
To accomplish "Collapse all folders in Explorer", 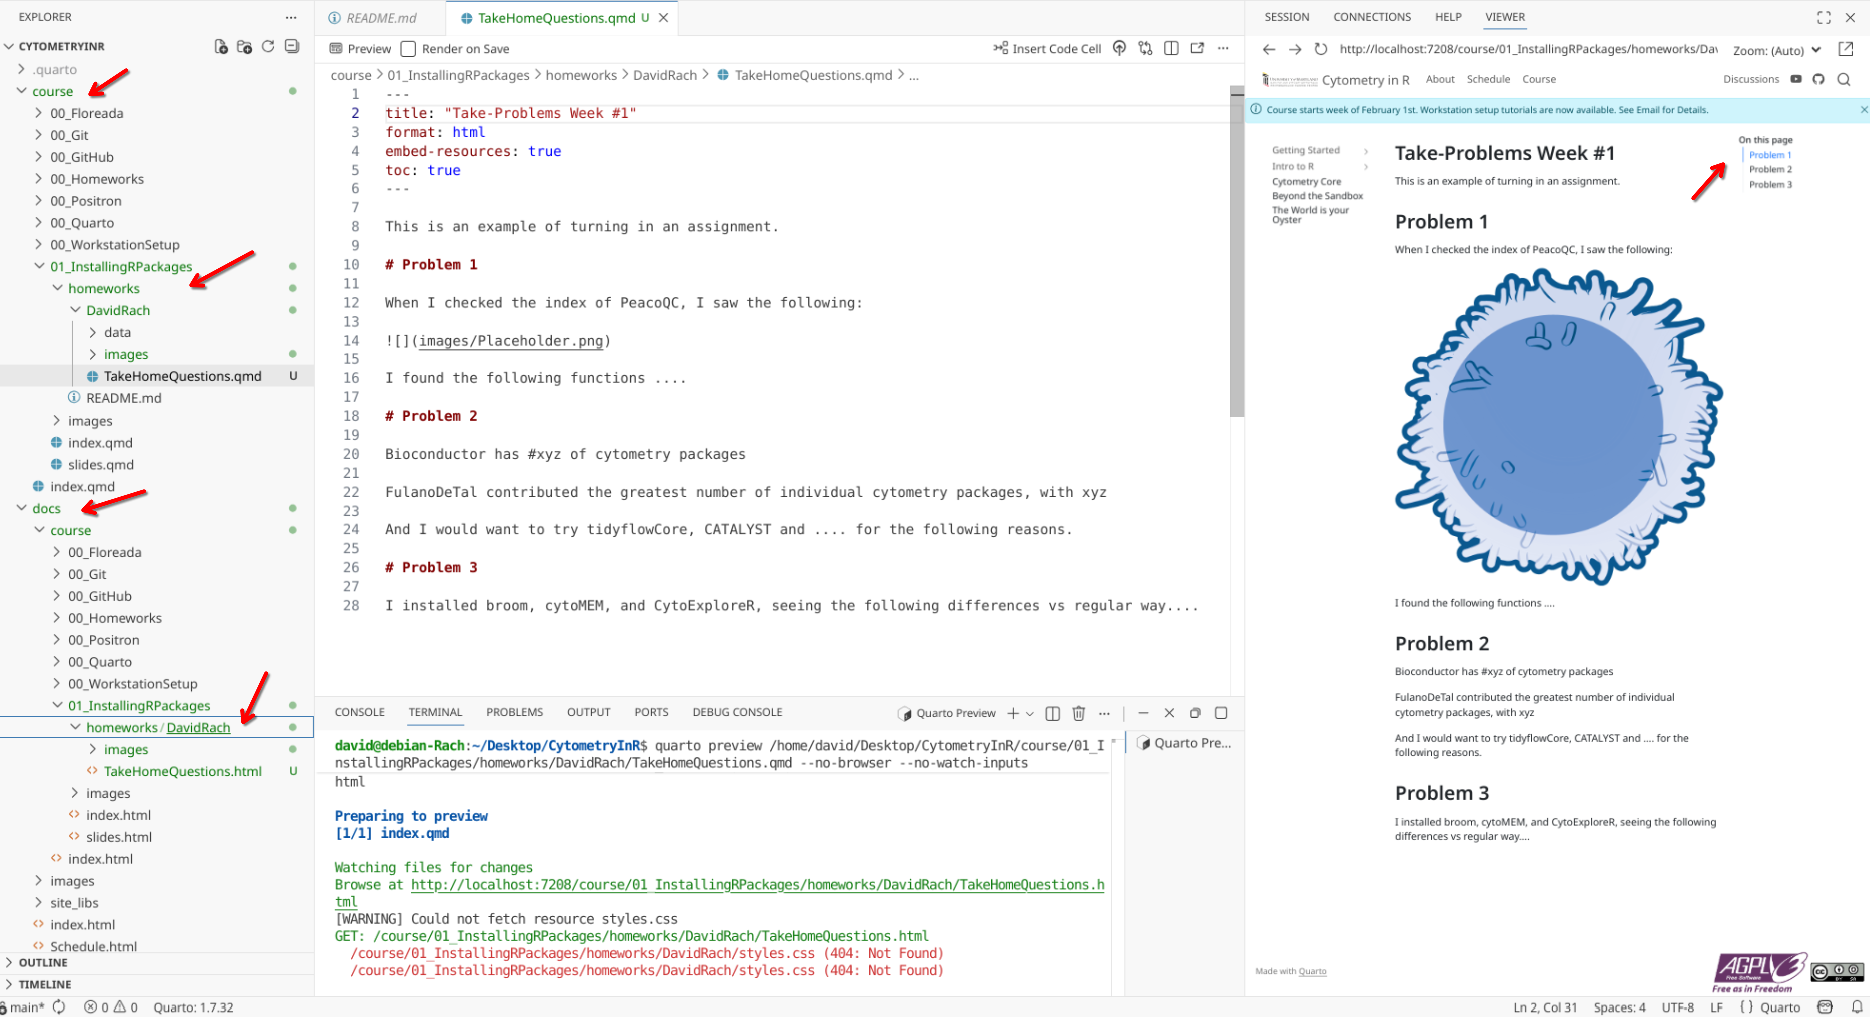I will coord(292,47).
